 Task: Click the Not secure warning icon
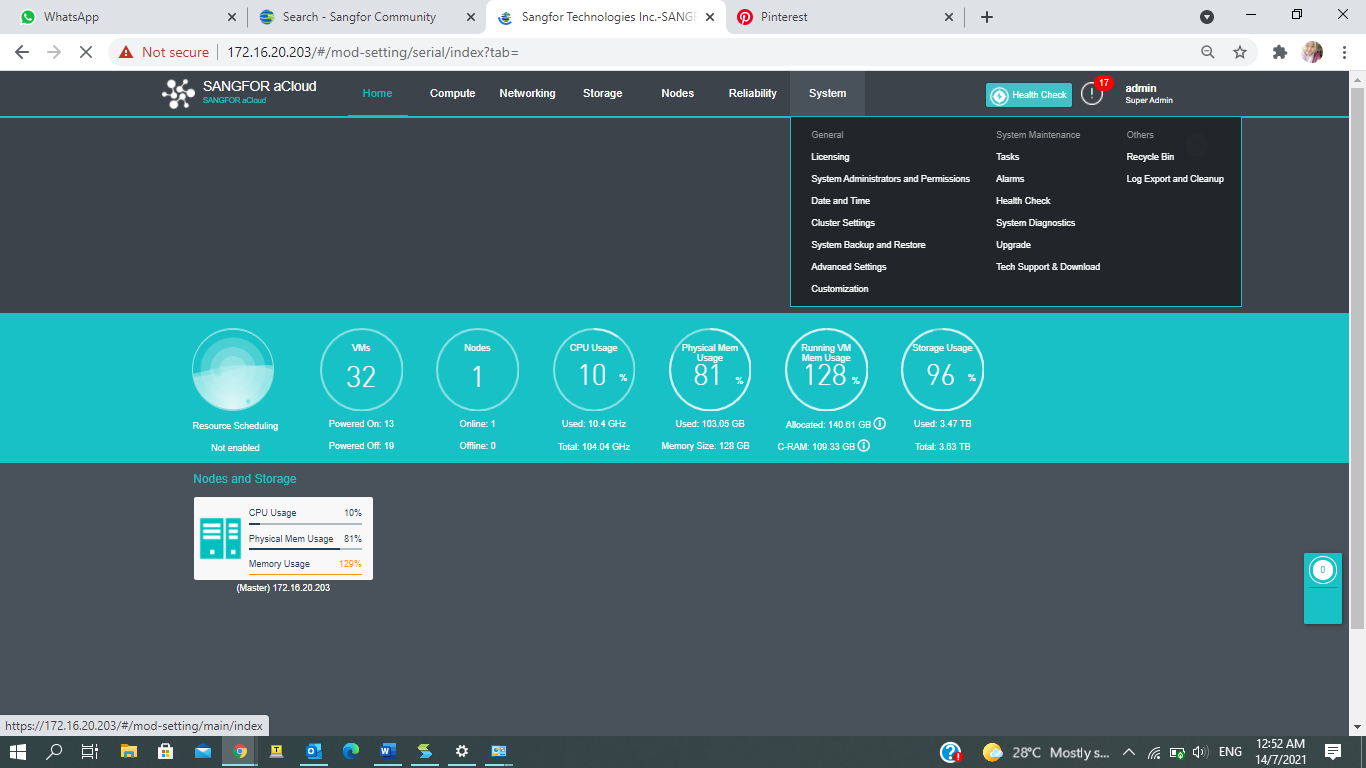tap(126, 52)
